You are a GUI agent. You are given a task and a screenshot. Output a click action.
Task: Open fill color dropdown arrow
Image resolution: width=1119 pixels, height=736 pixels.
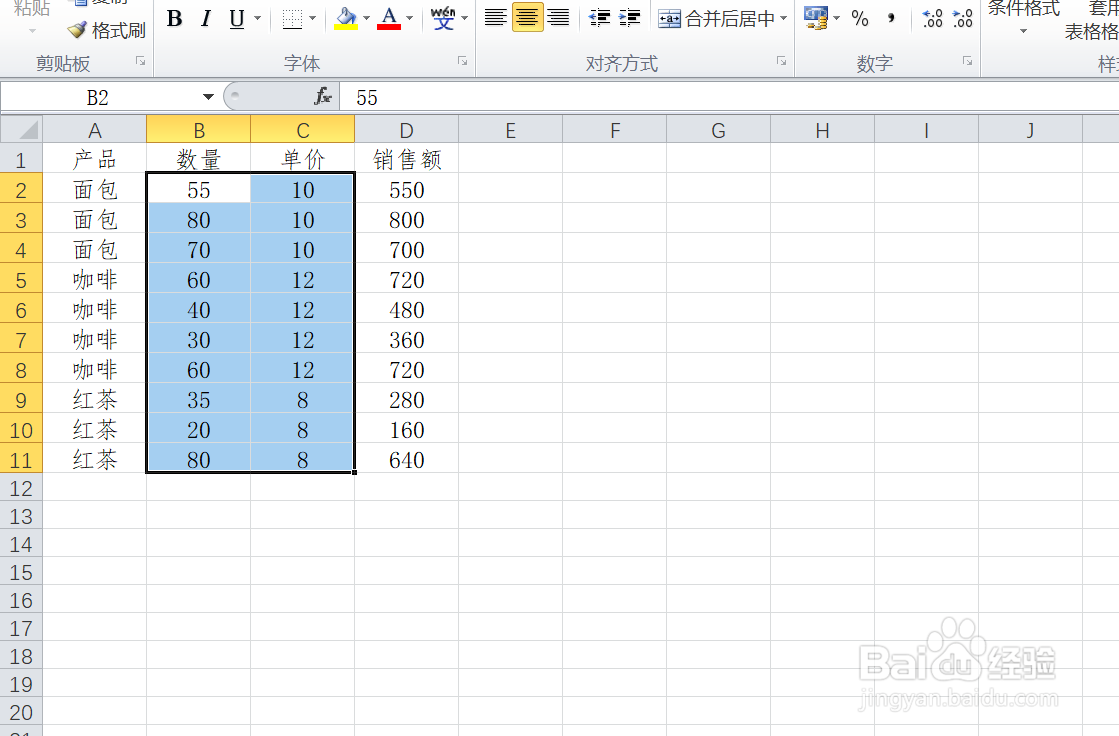(367, 19)
